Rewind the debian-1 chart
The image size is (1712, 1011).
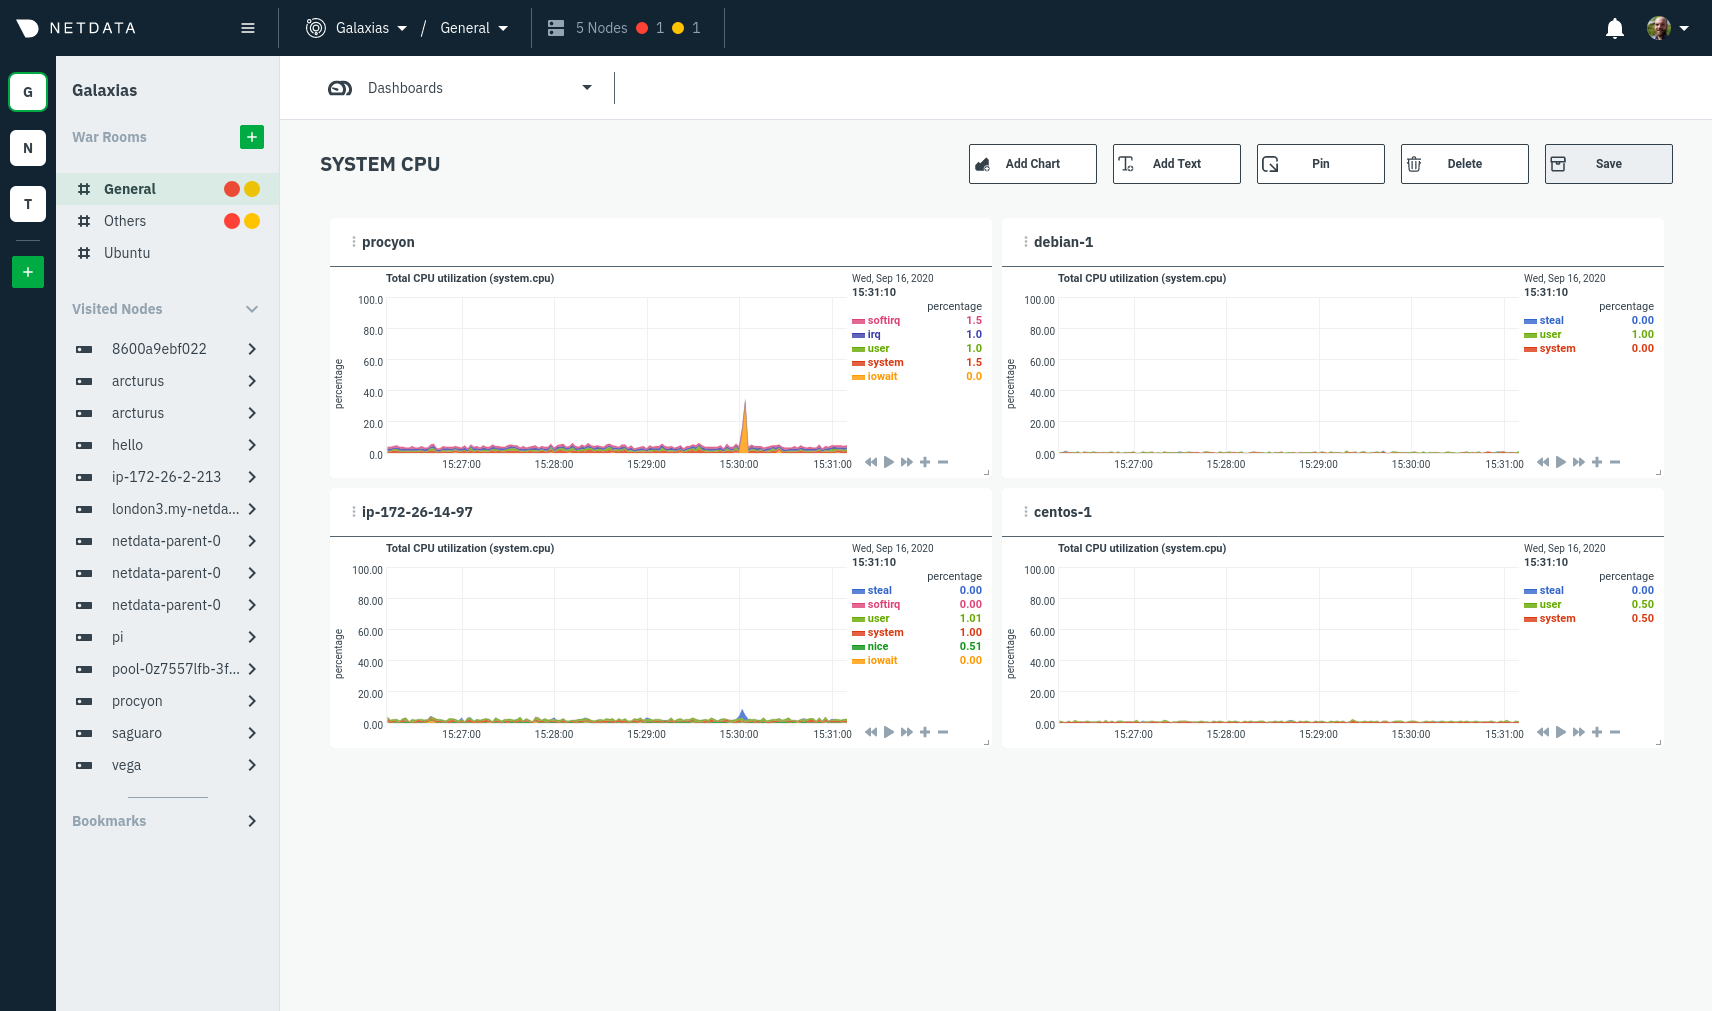[x=1543, y=462]
